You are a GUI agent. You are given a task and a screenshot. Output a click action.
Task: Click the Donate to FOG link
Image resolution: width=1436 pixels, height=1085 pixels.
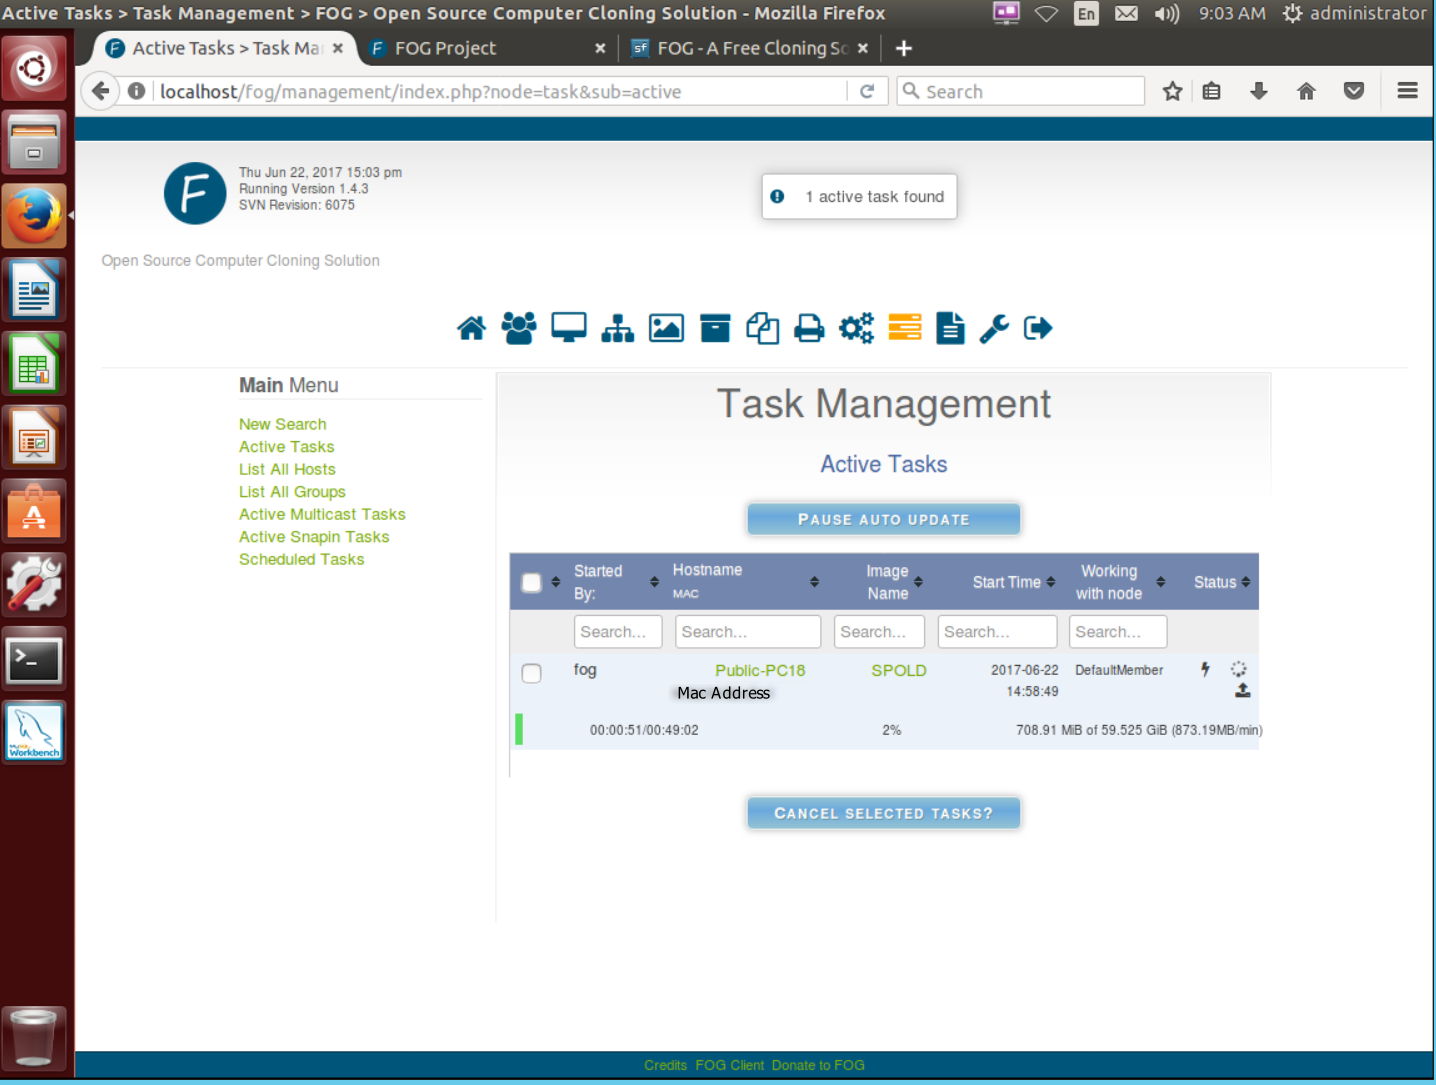(817, 1064)
